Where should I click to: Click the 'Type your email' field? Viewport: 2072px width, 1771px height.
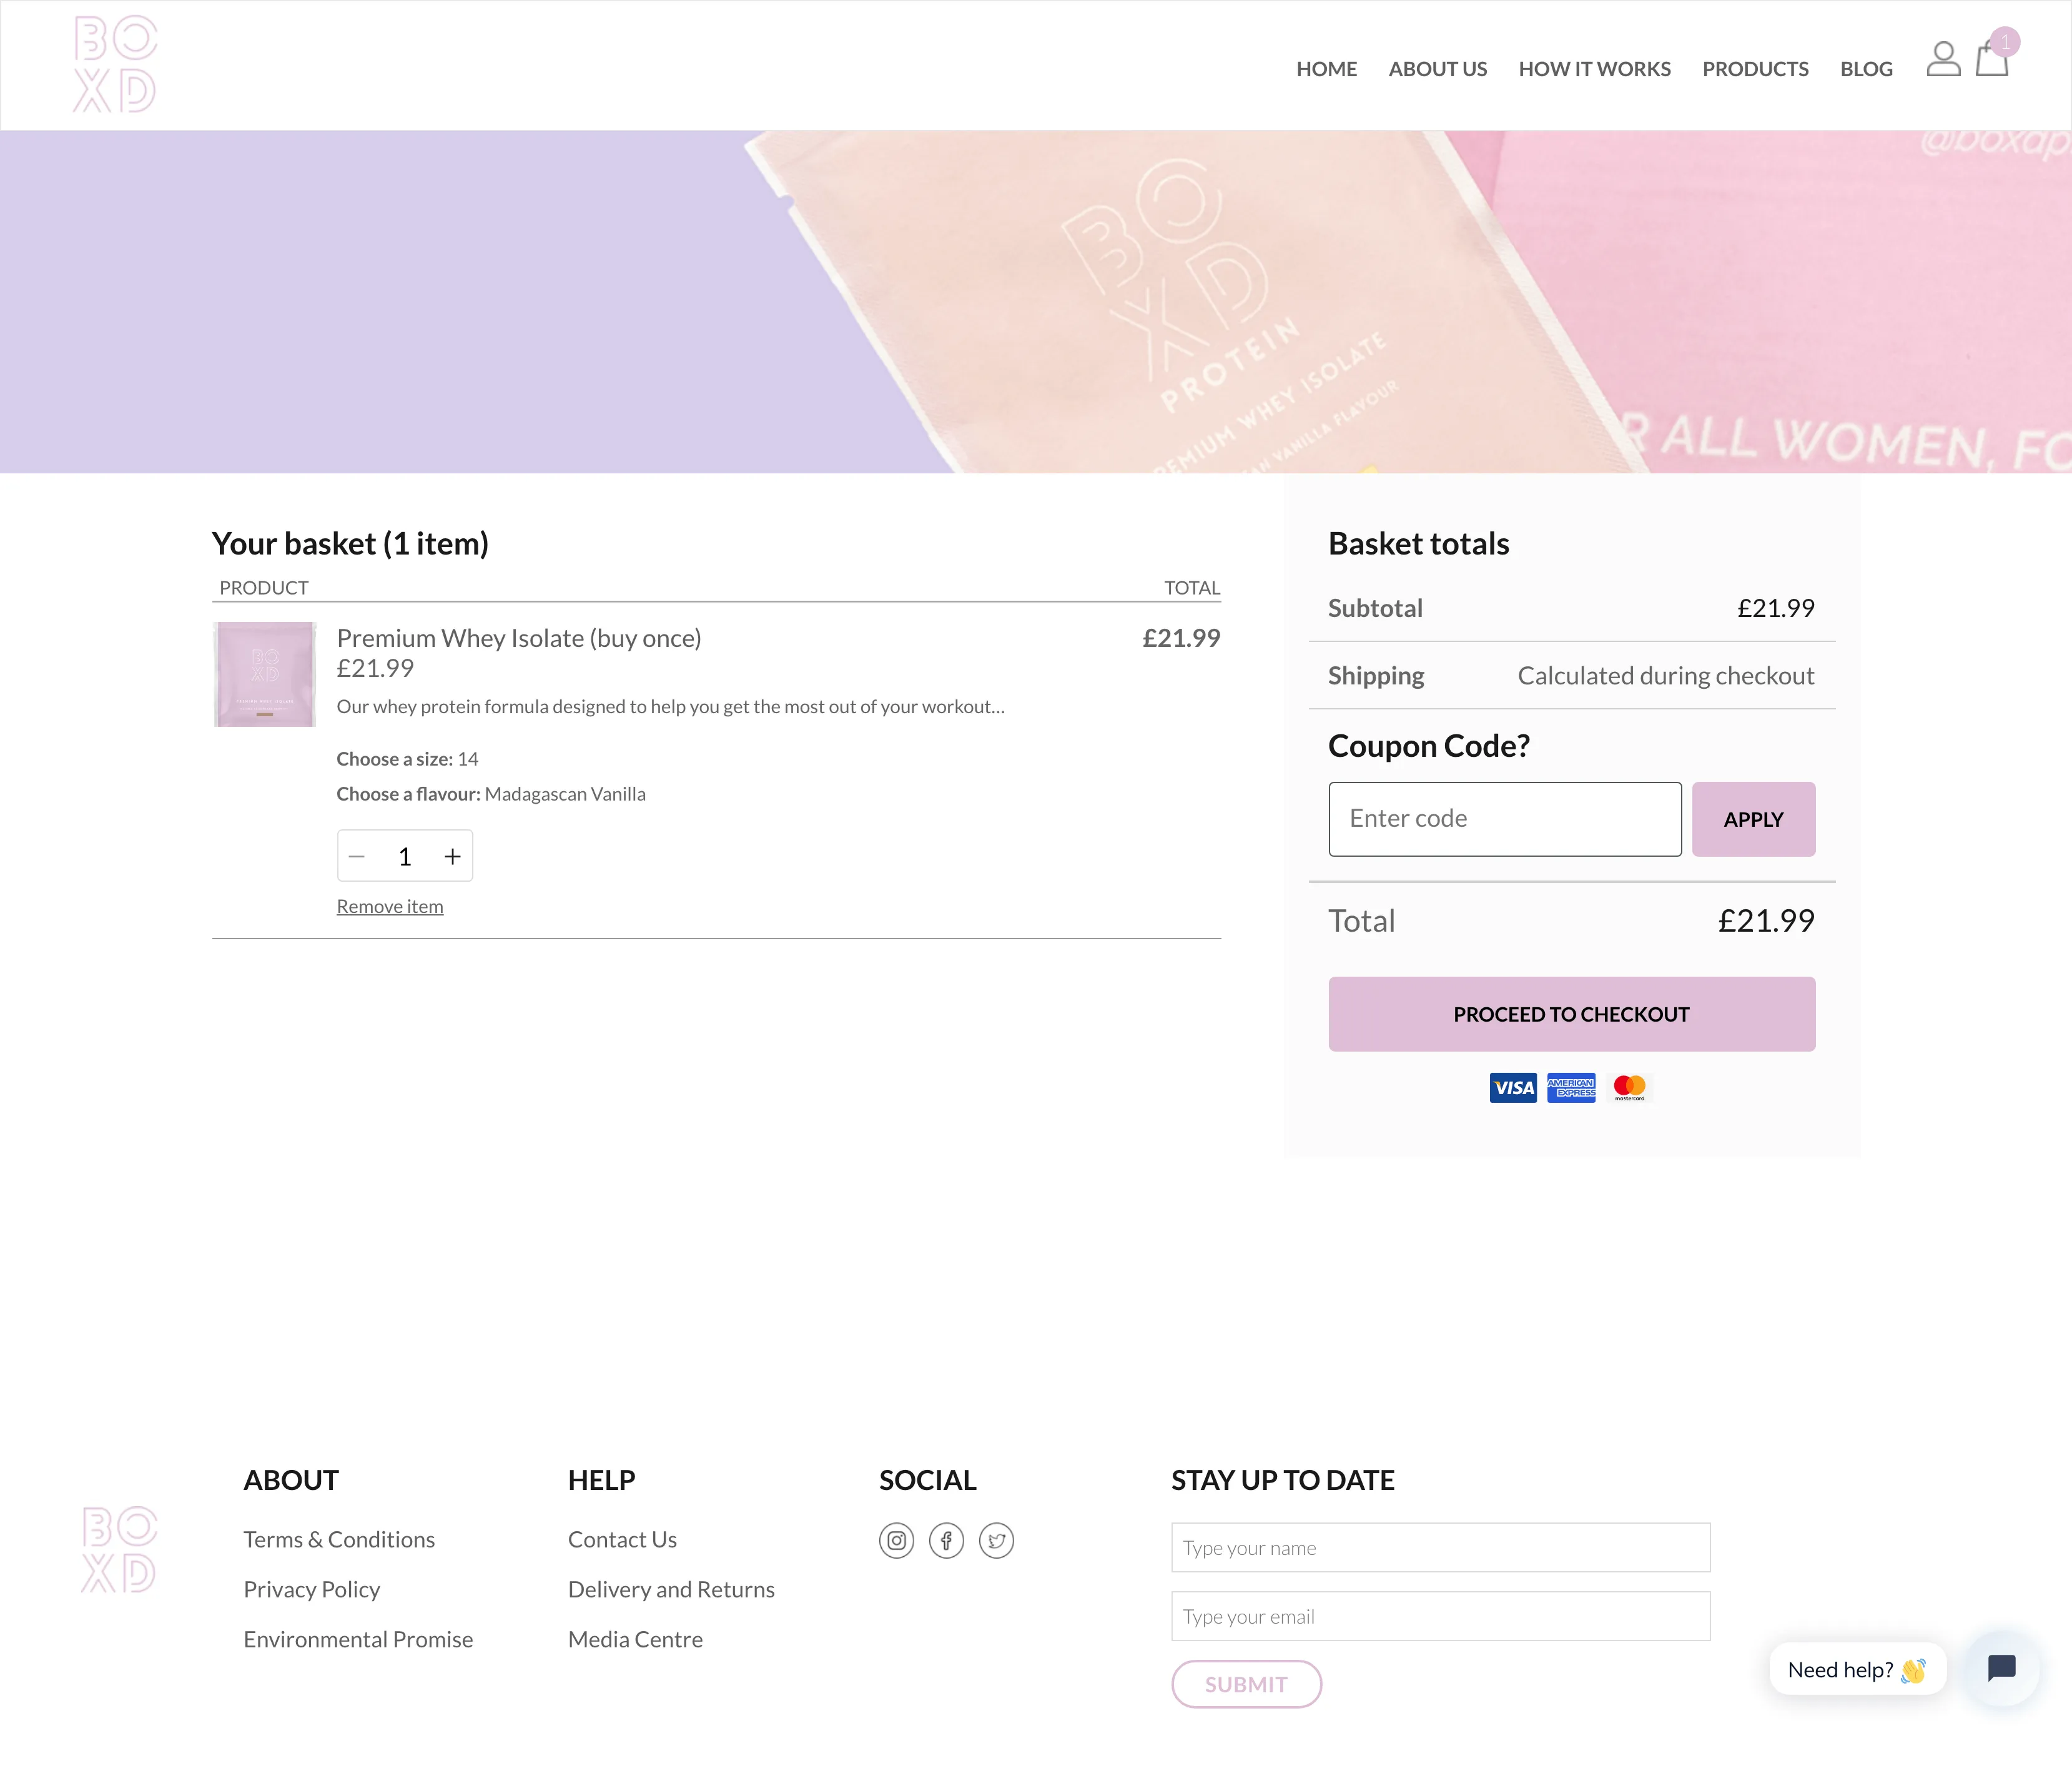coord(1440,1616)
